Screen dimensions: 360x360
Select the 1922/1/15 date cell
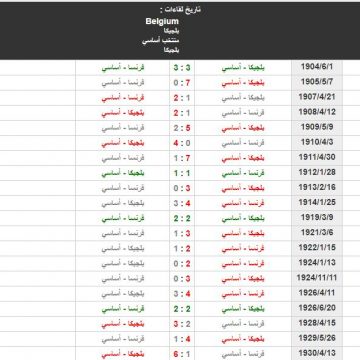[317, 248]
